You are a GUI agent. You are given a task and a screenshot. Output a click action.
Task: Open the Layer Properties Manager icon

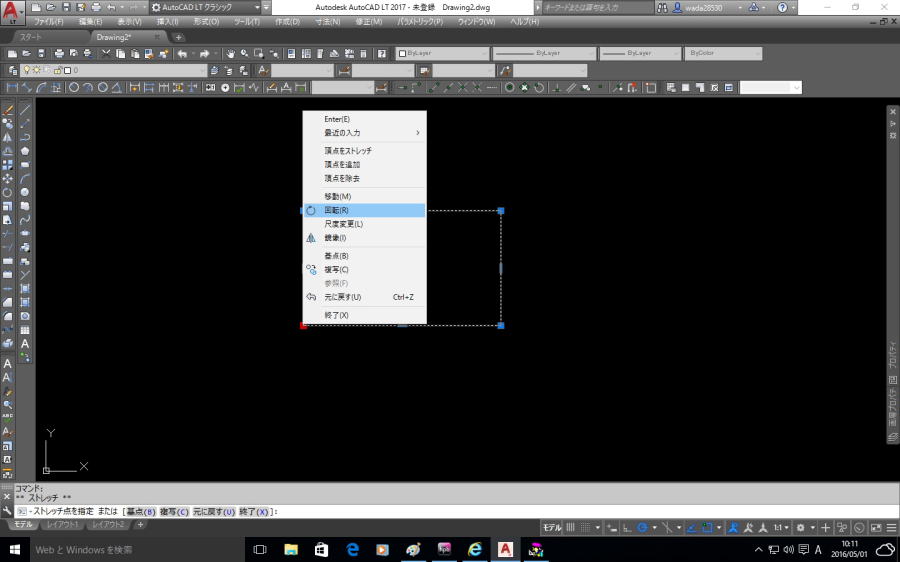click(x=13, y=70)
